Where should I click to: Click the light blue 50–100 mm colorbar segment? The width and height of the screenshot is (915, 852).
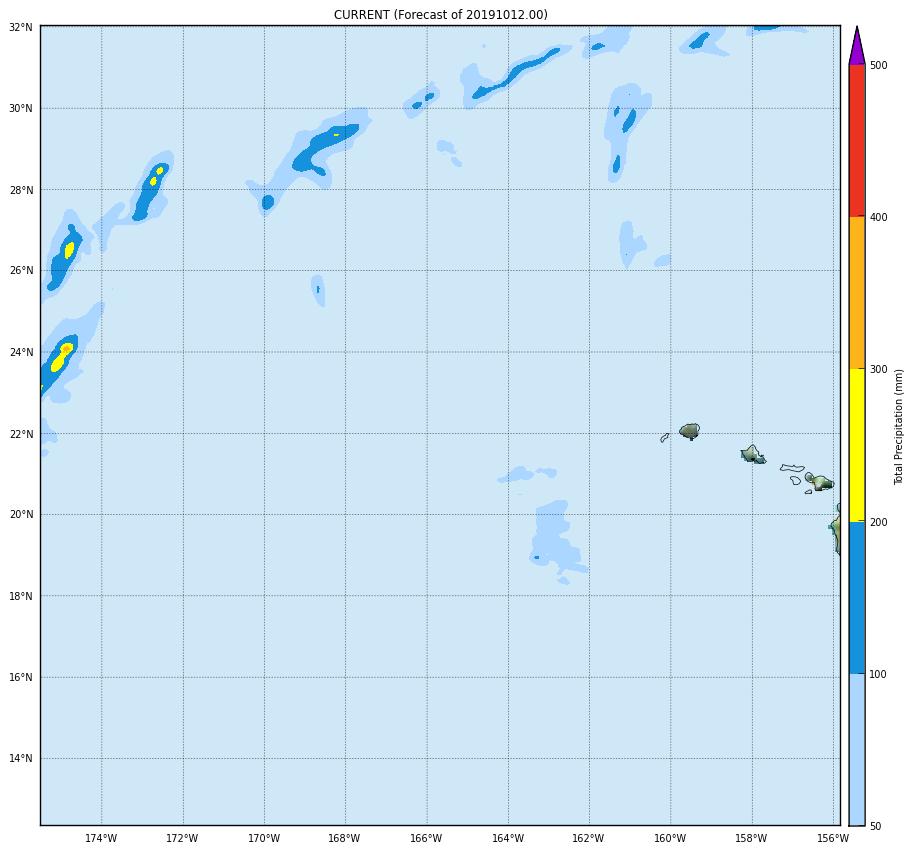[x=856, y=749]
